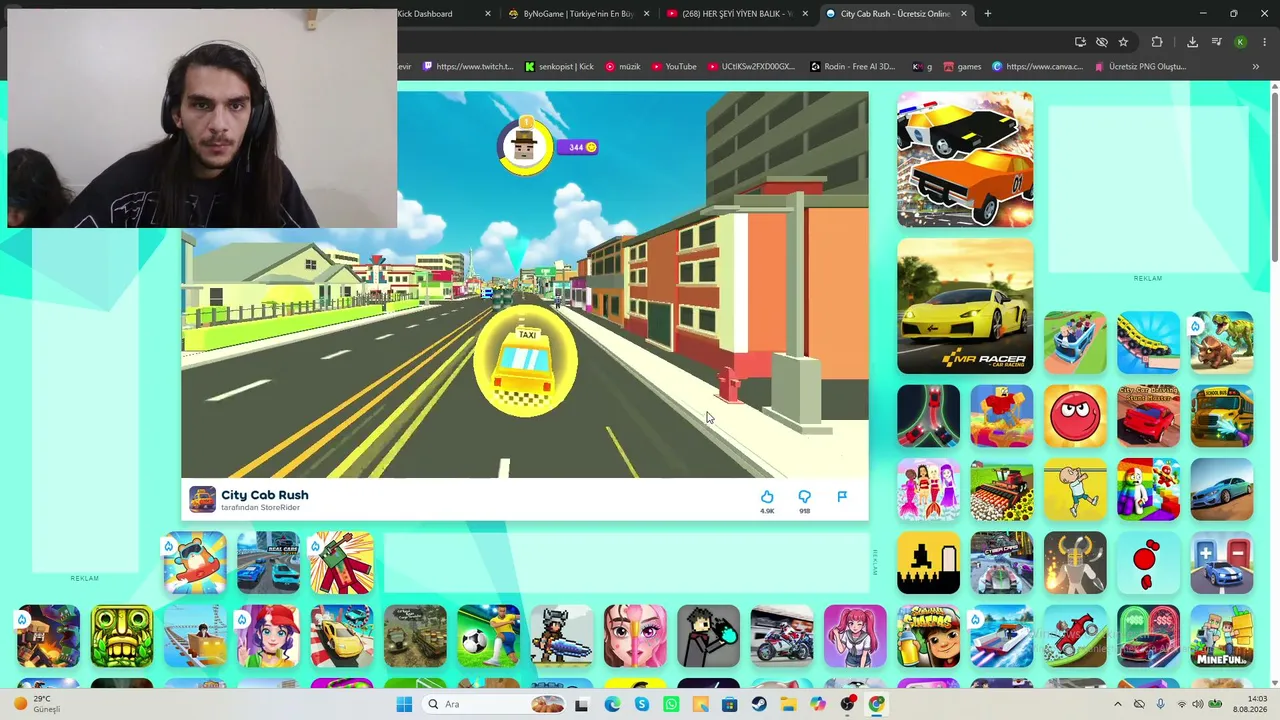Image resolution: width=1280 pixels, height=720 pixels.
Task: Open the police car chase game thumbnail
Action: (x=965, y=160)
